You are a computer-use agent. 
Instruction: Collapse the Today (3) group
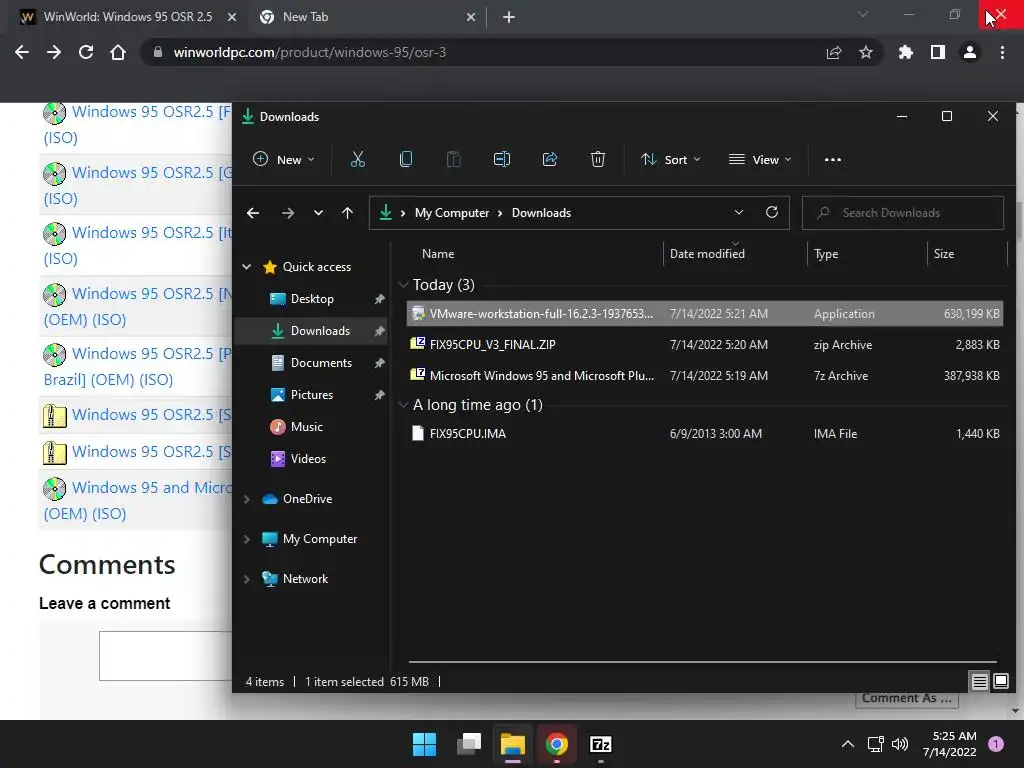pos(403,284)
